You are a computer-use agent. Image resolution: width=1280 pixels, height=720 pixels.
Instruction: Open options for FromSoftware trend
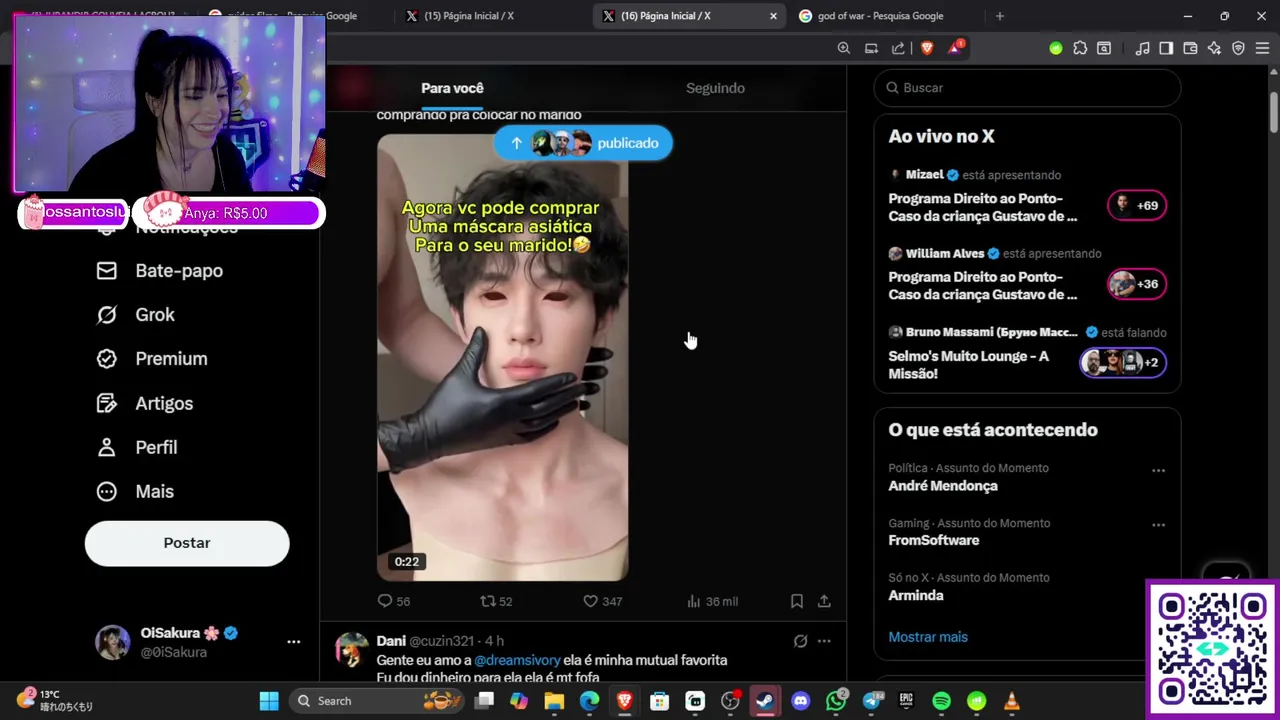click(1158, 525)
